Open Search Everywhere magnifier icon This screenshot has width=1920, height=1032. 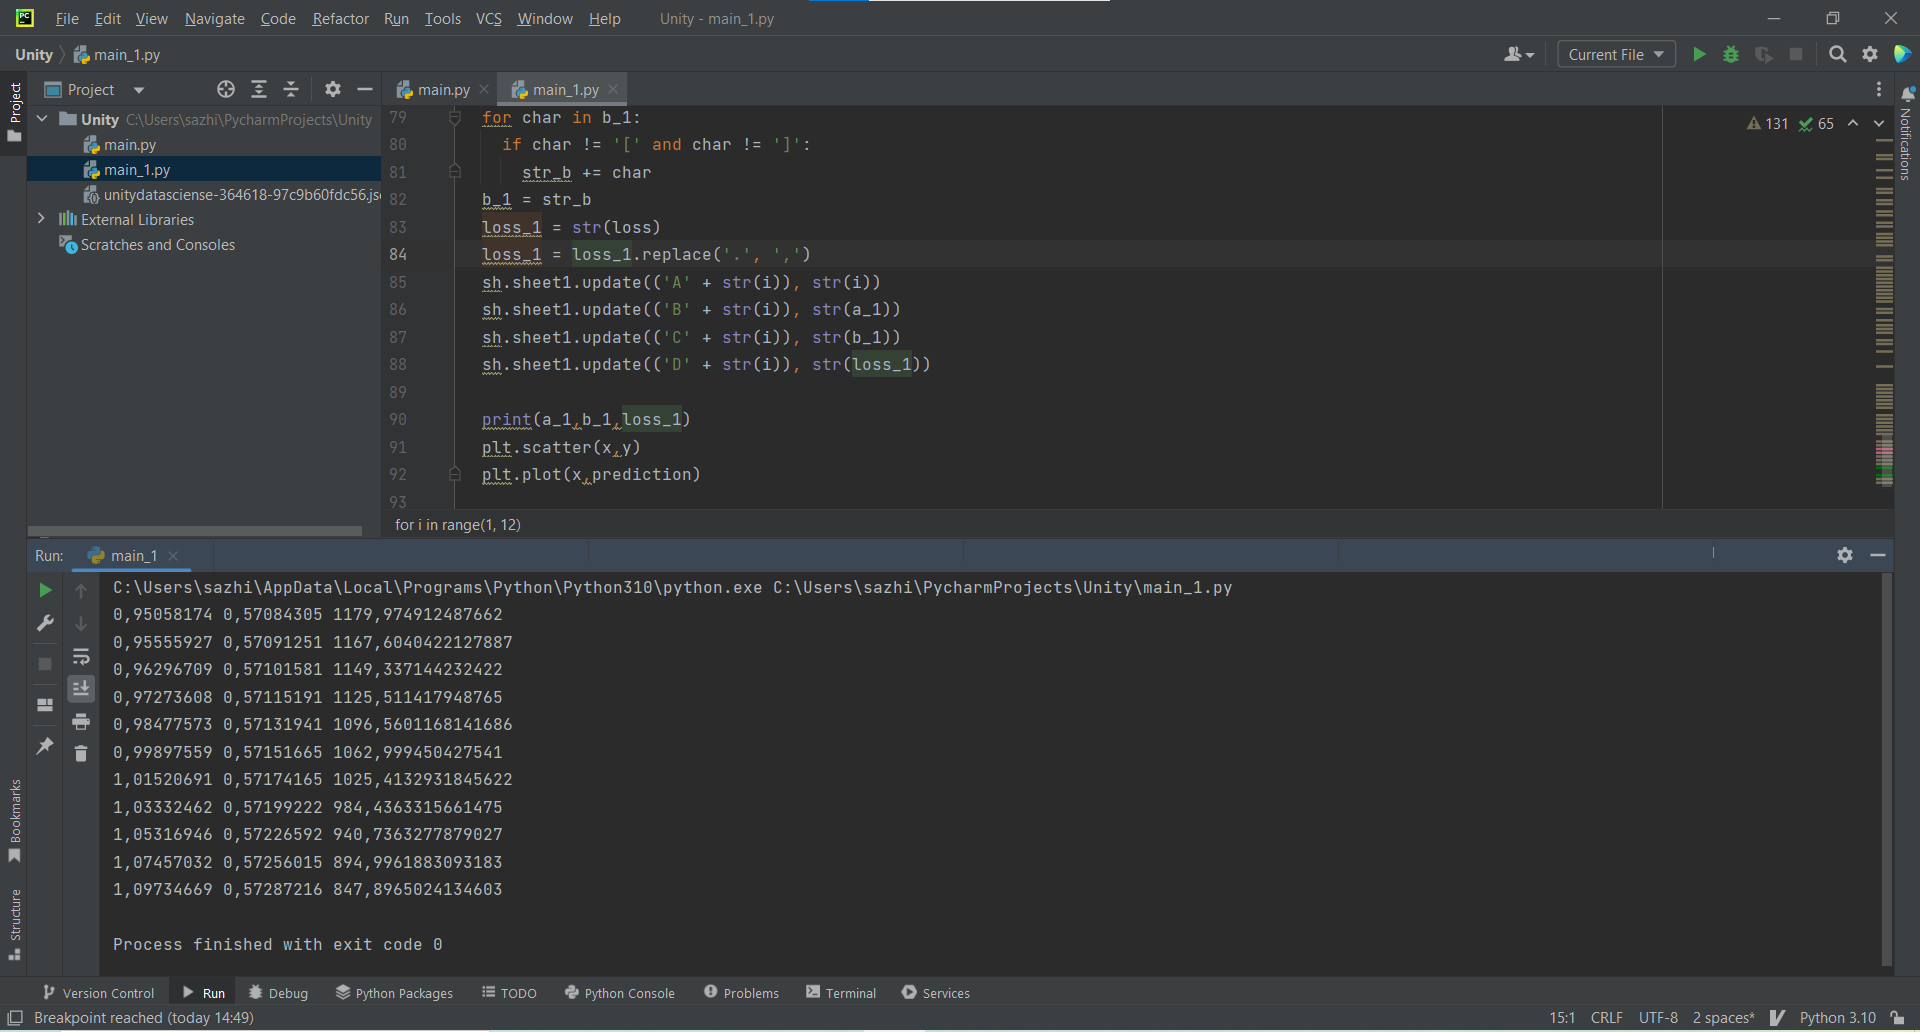[1838, 54]
